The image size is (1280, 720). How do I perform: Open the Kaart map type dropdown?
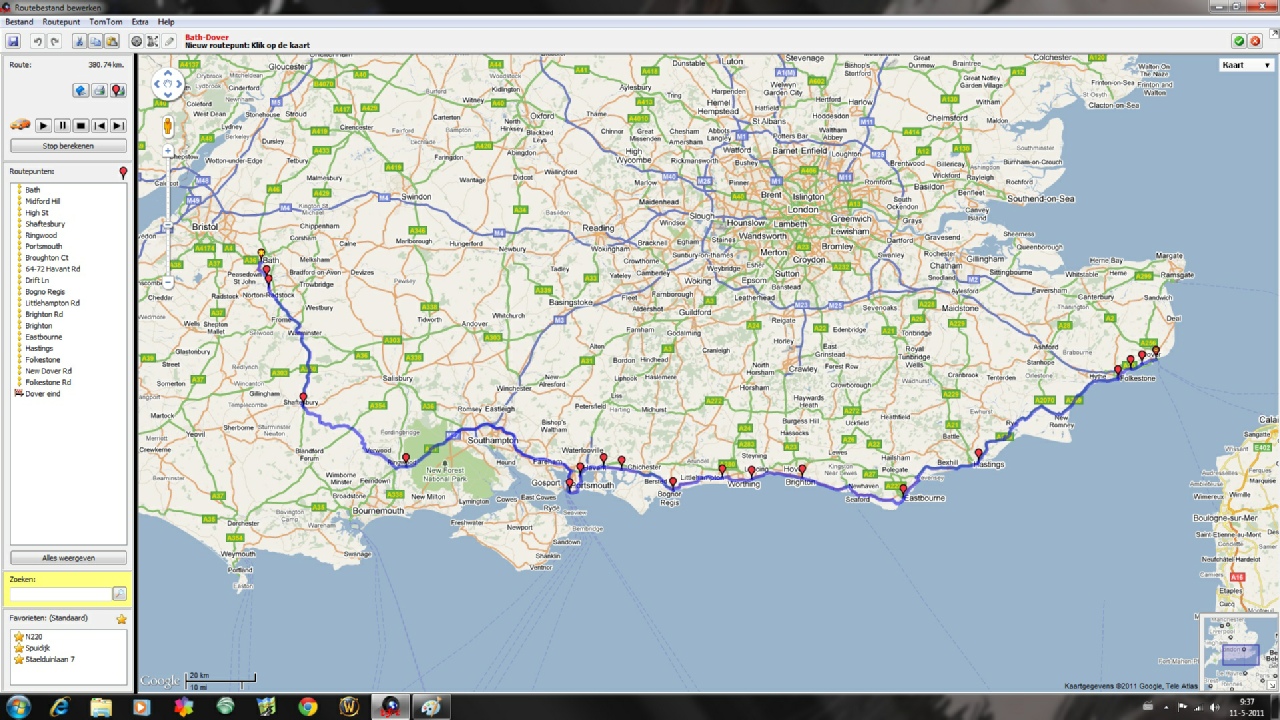tap(1245, 65)
